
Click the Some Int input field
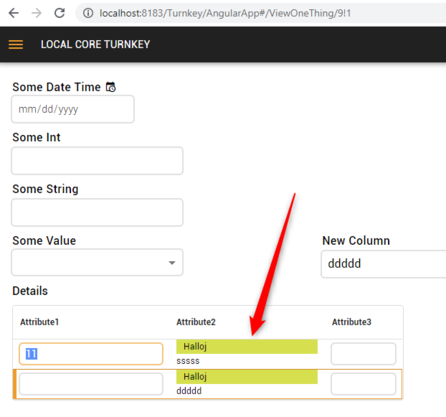[97, 161]
